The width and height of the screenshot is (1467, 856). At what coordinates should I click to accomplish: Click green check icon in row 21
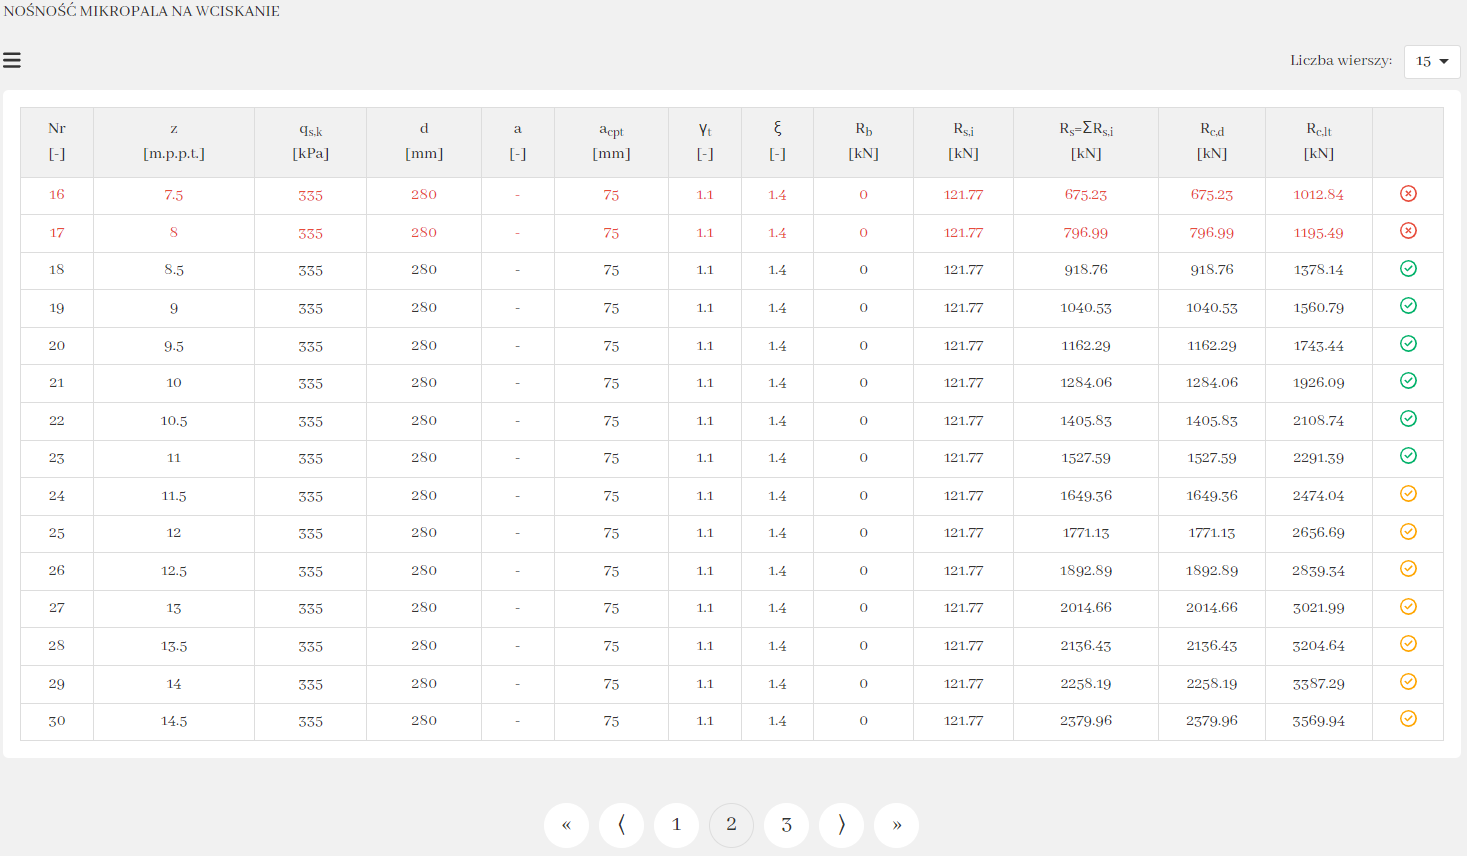click(x=1408, y=381)
